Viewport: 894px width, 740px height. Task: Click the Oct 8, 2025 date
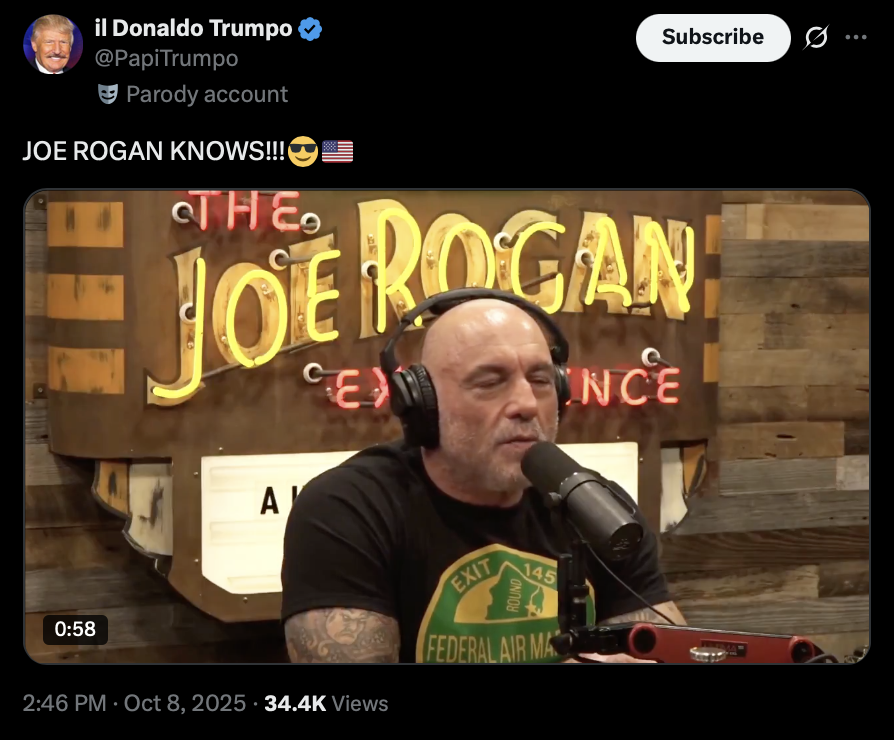click(x=185, y=703)
